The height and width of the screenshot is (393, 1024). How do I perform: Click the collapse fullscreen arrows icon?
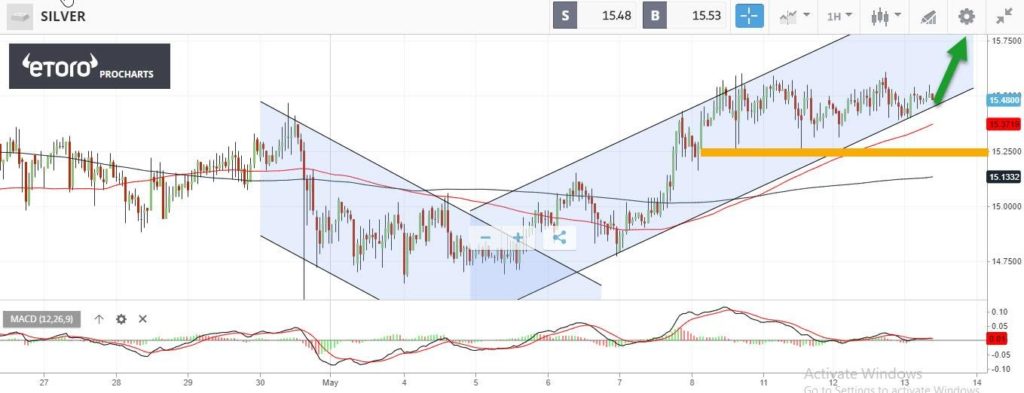pos(1004,17)
